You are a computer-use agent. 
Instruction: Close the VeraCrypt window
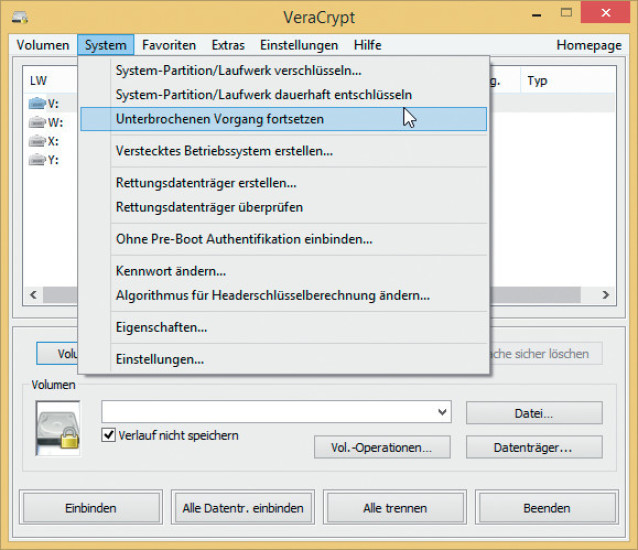point(605,13)
